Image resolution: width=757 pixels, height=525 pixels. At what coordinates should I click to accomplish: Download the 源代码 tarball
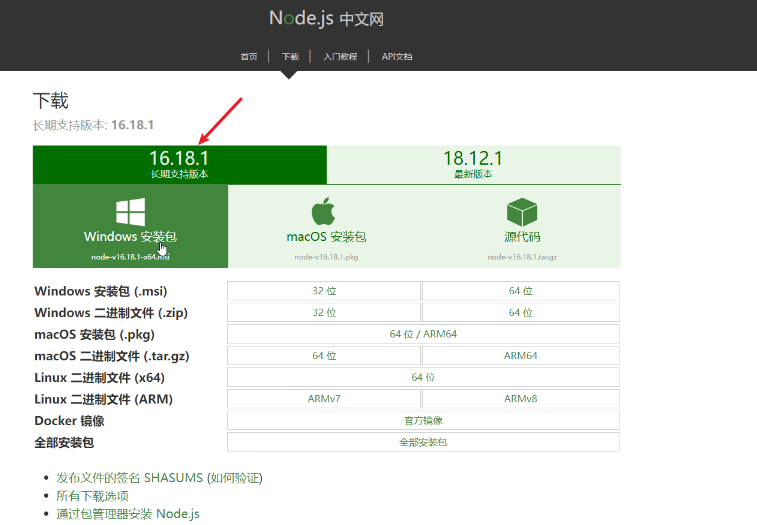(522, 226)
